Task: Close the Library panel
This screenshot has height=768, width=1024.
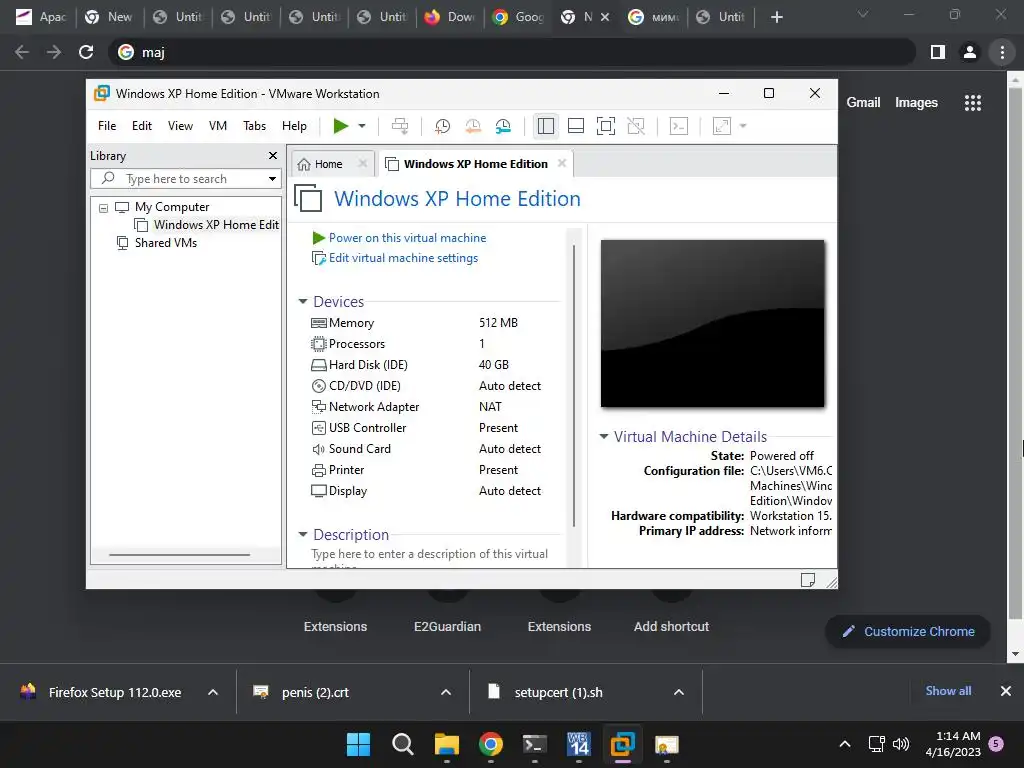Action: pos(273,155)
